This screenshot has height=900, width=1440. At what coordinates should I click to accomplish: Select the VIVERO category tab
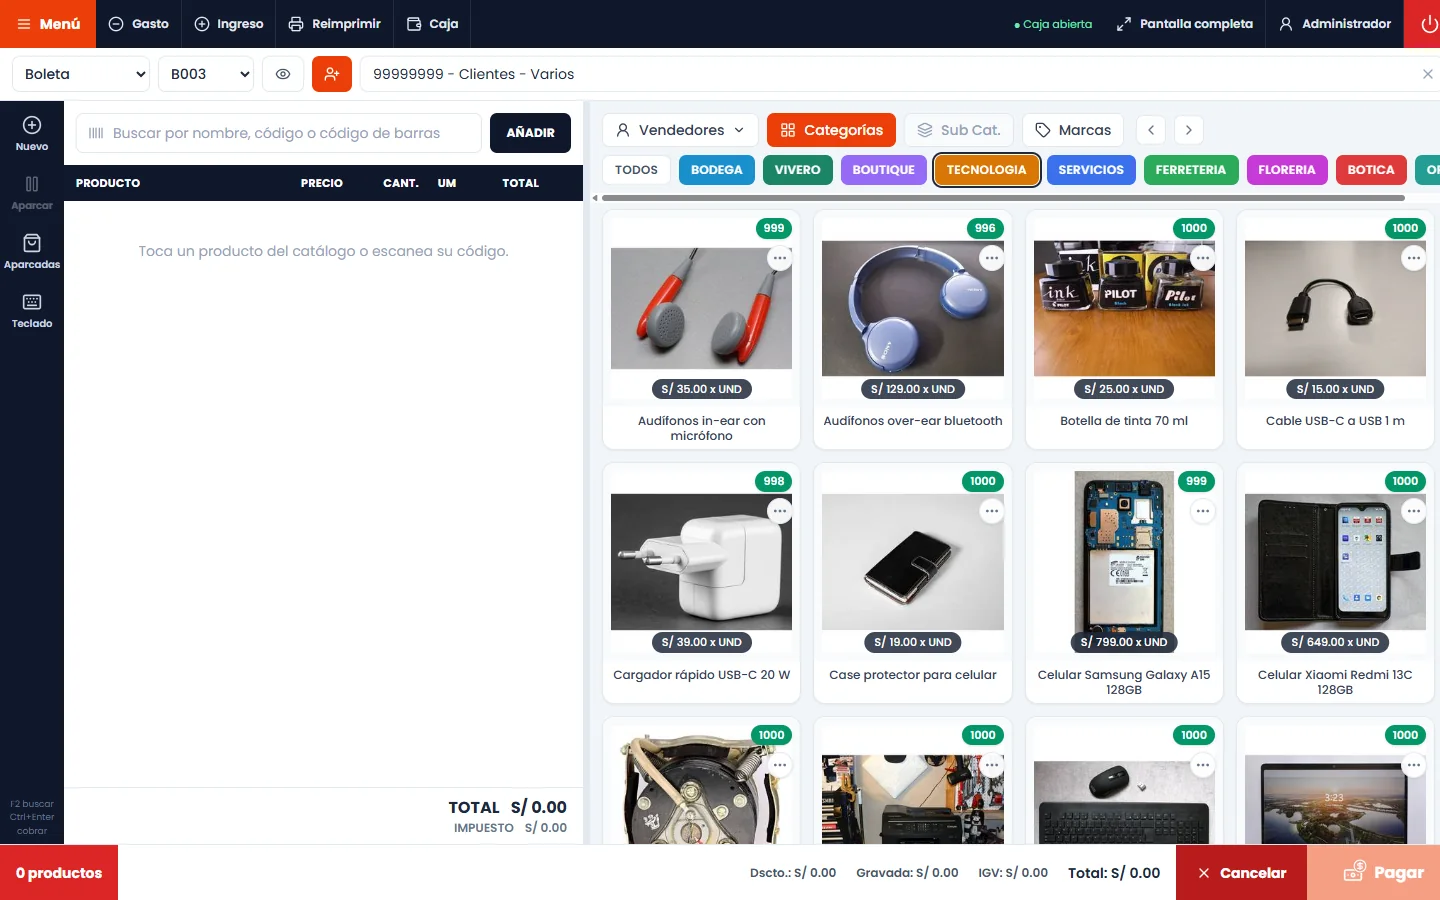(797, 170)
